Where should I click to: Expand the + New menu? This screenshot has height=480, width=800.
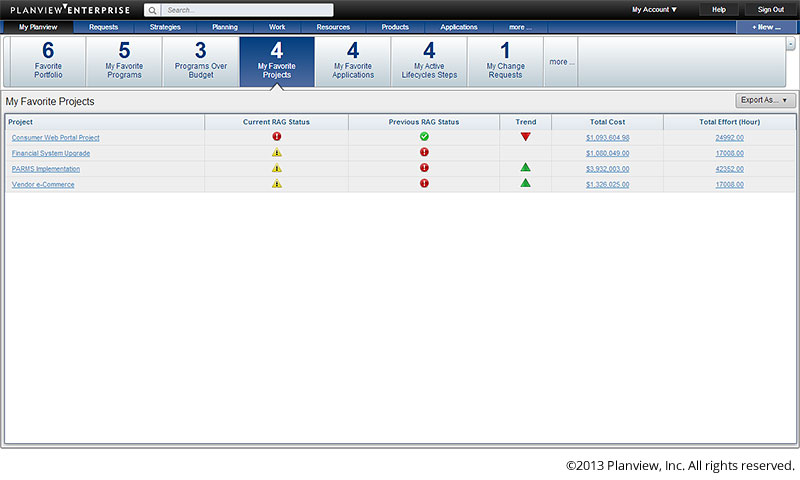coord(766,27)
